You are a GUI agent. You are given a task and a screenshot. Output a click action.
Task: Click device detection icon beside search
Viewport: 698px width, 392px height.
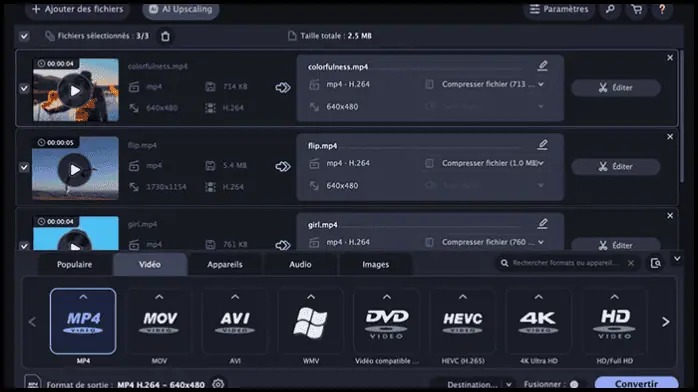tap(655, 263)
